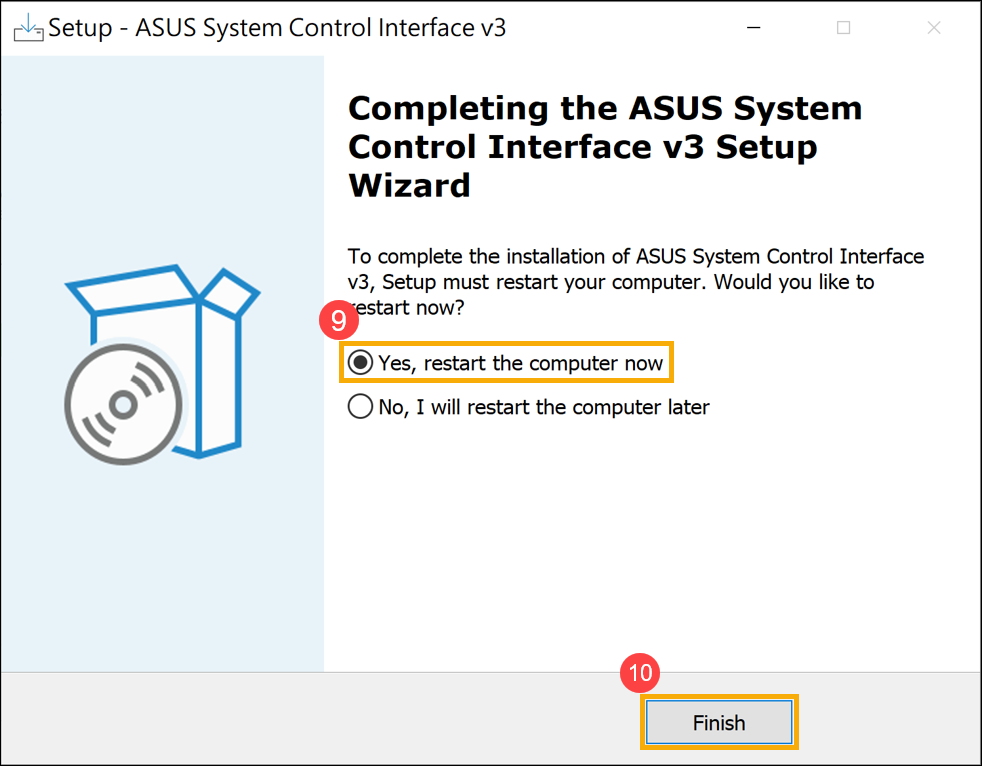Click the grayed-out maximize window button
The width and height of the screenshot is (982, 766).
(843, 28)
